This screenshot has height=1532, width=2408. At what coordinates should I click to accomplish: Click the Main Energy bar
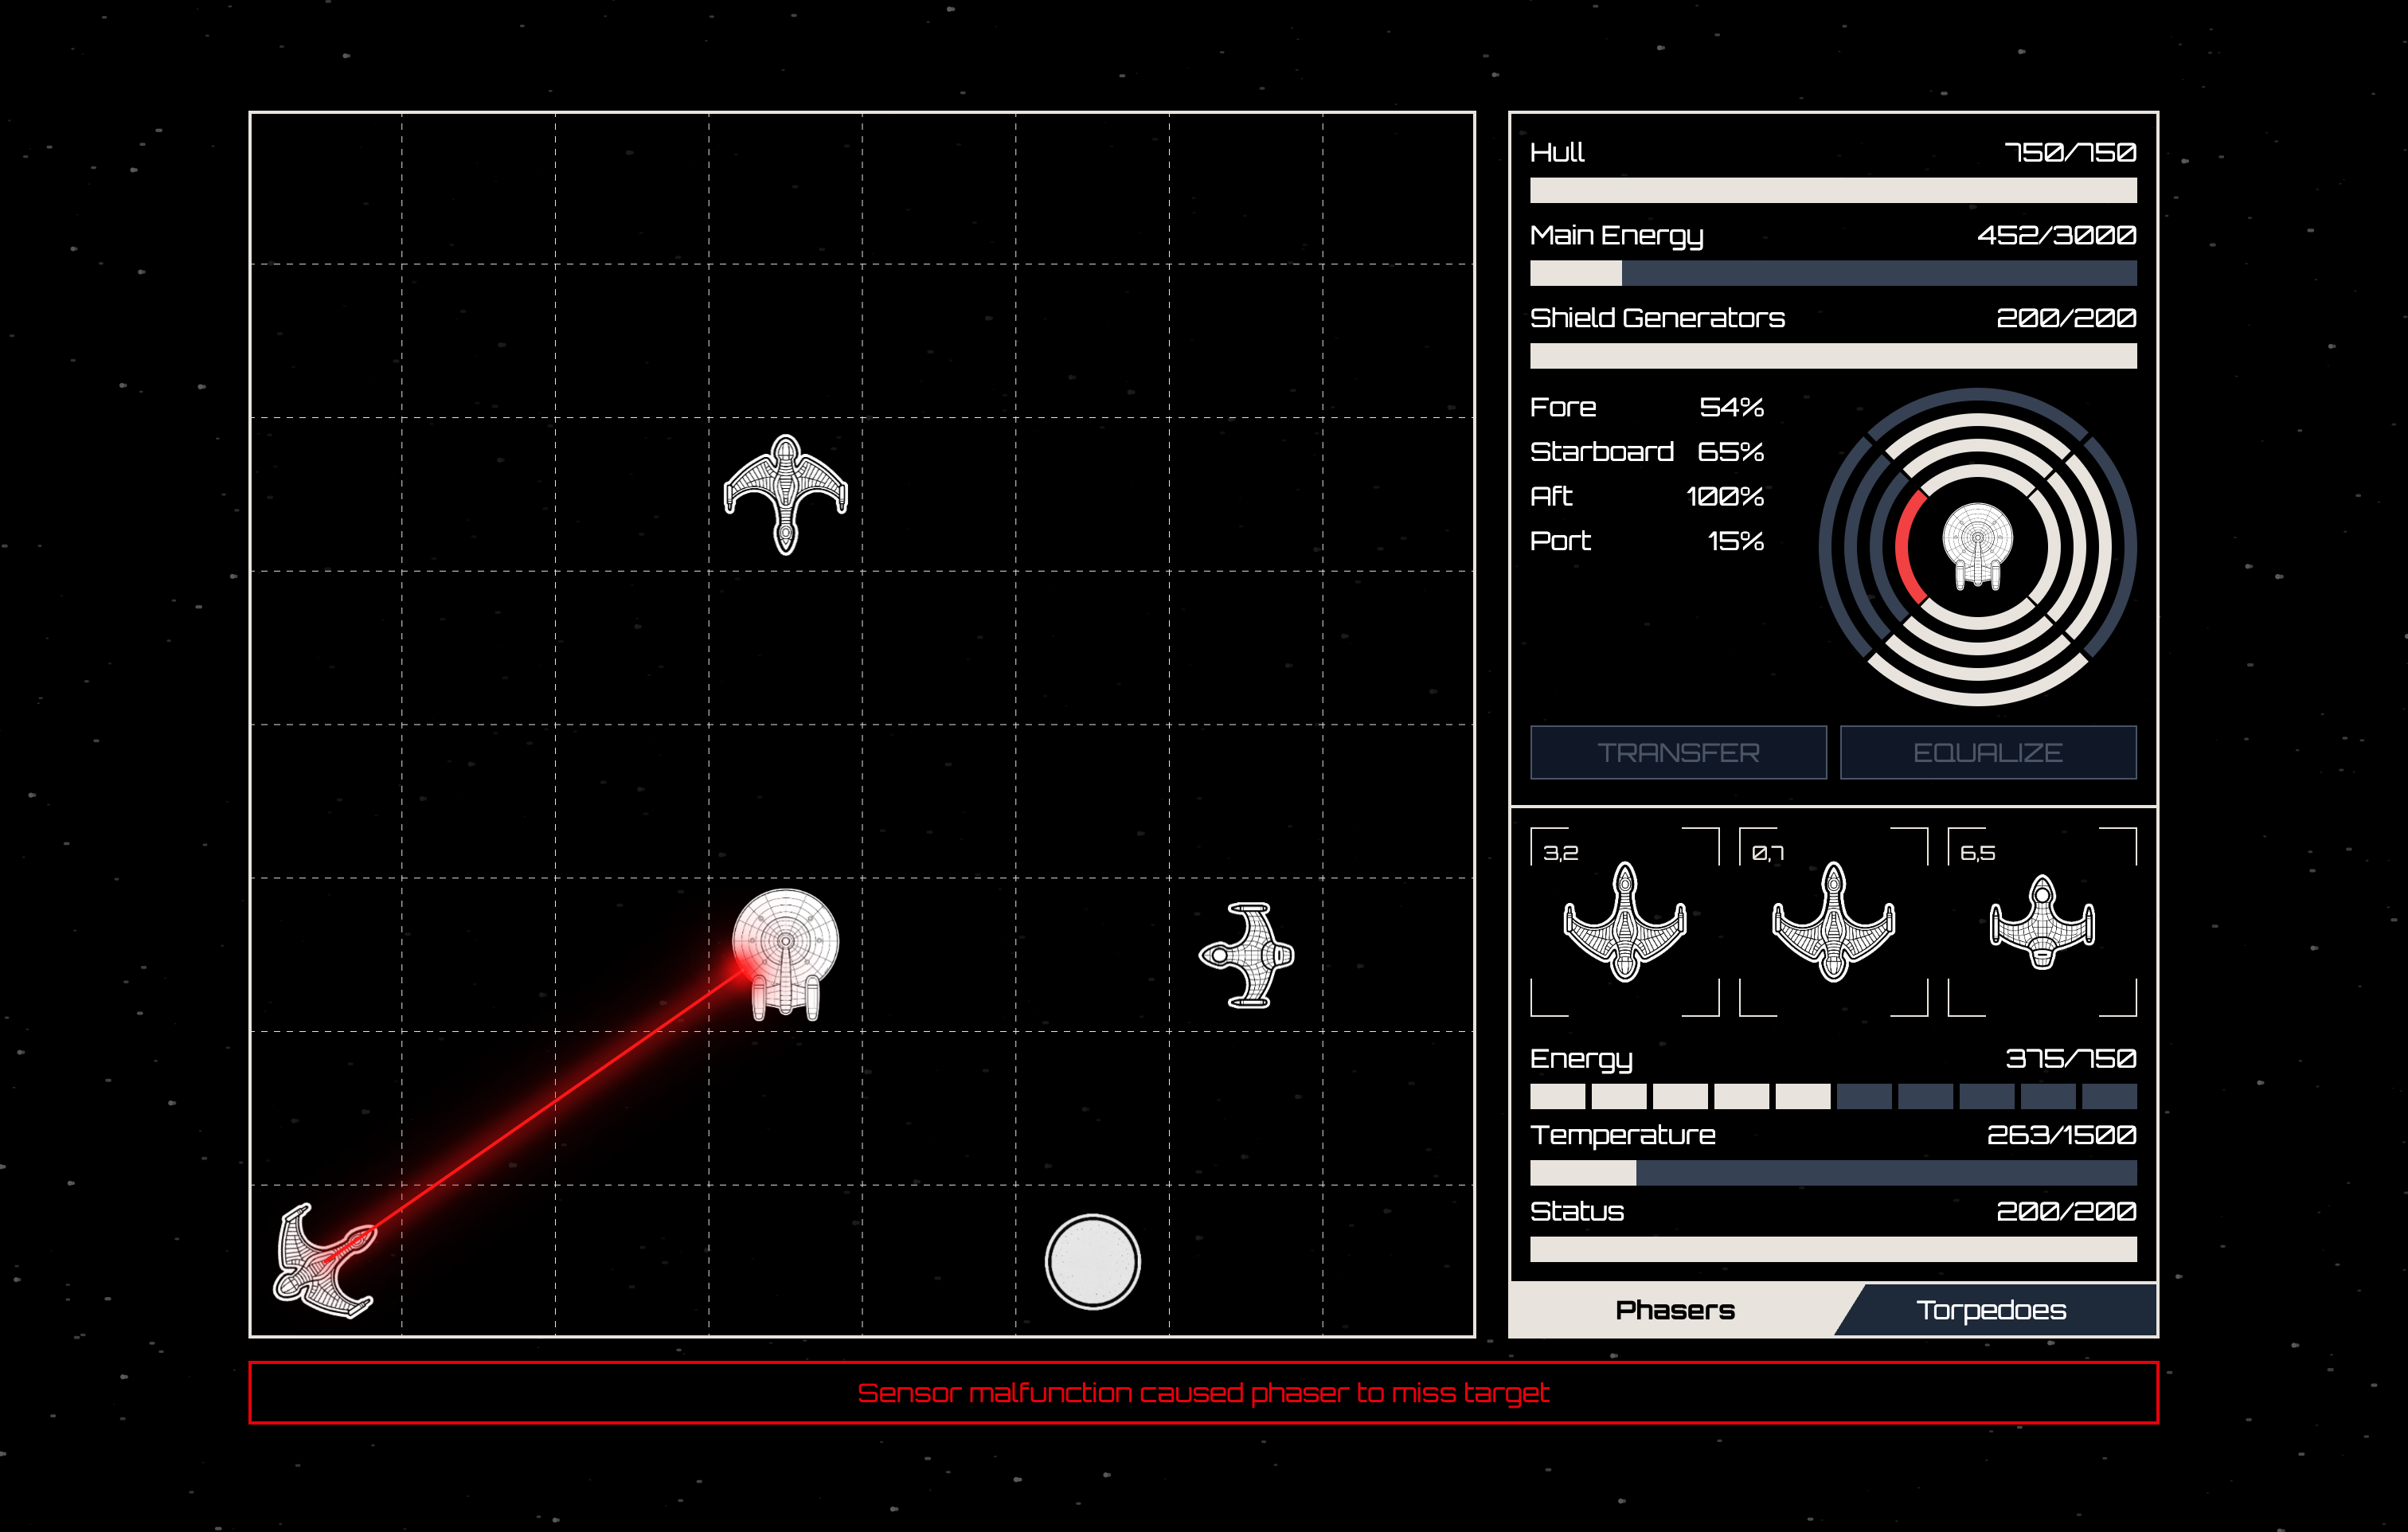click(x=1832, y=273)
